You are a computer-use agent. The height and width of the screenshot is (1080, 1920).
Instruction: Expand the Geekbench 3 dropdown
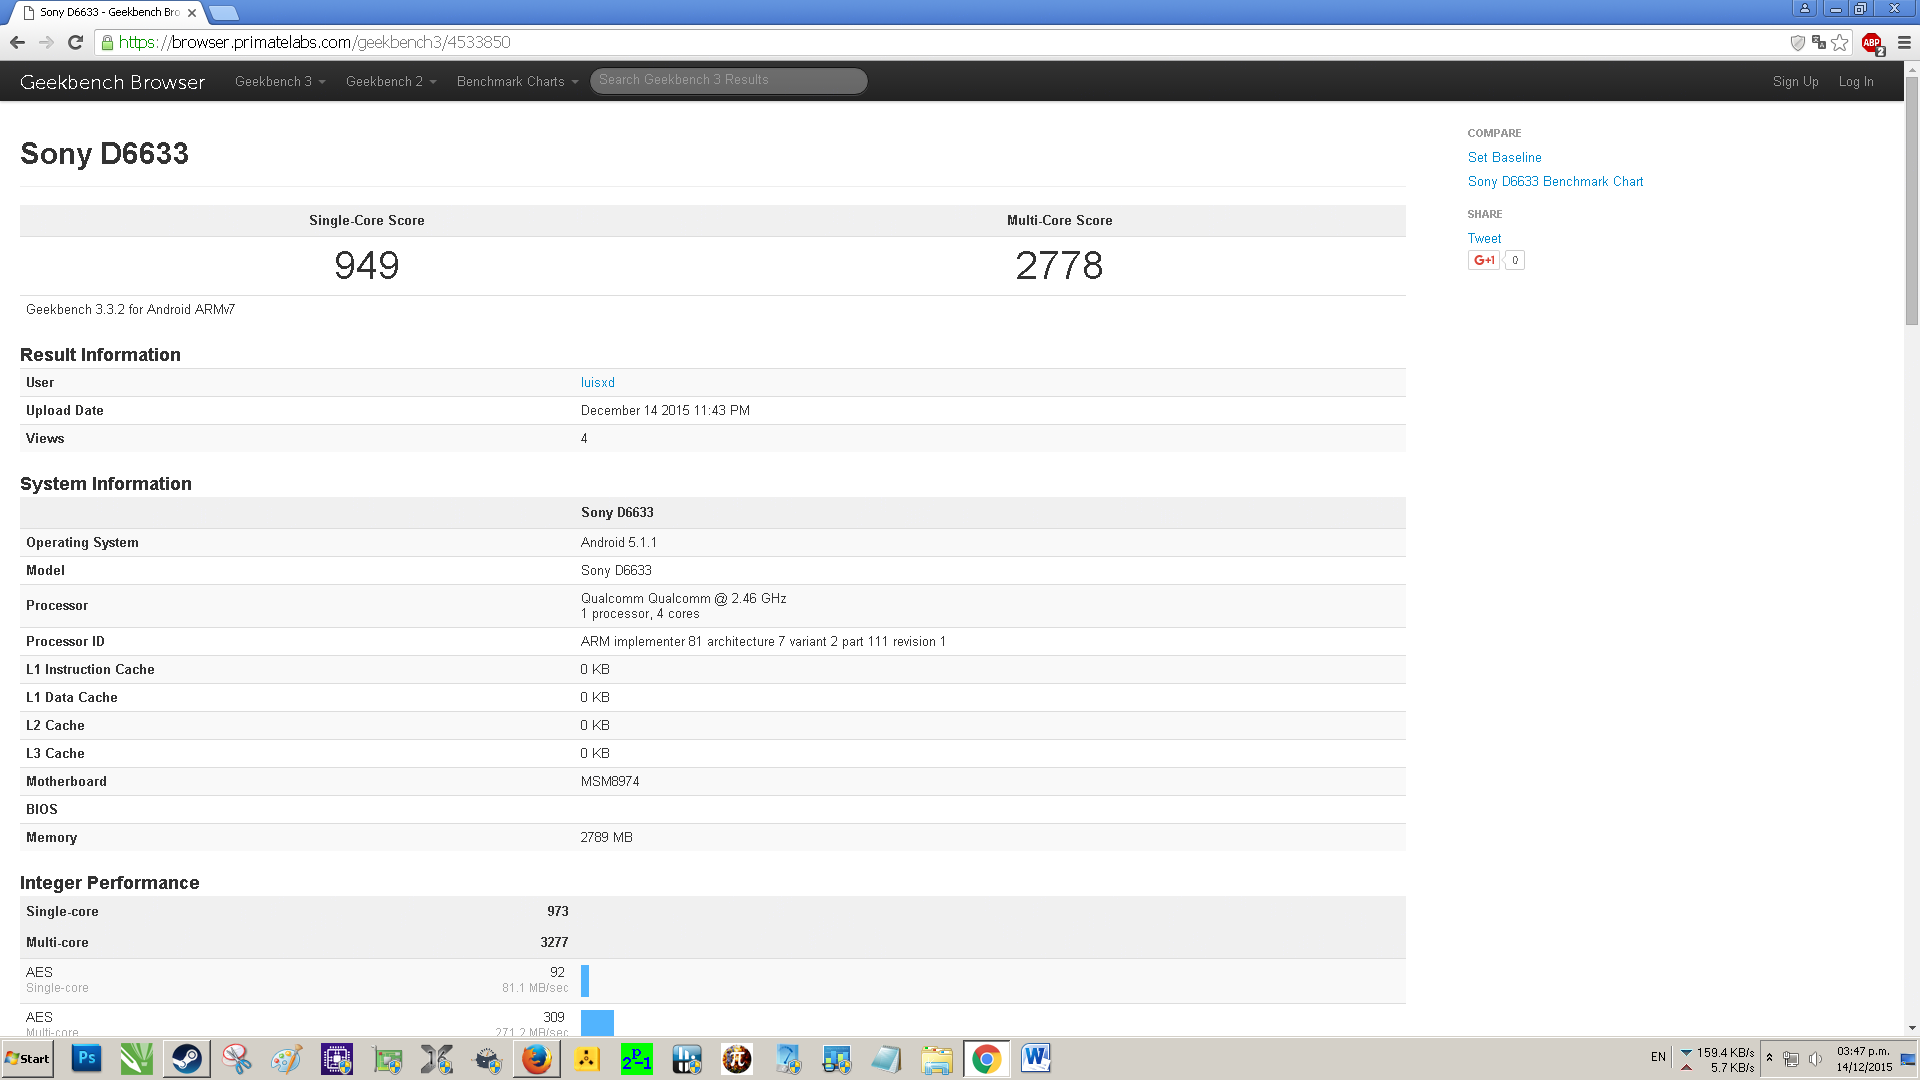coord(280,82)
